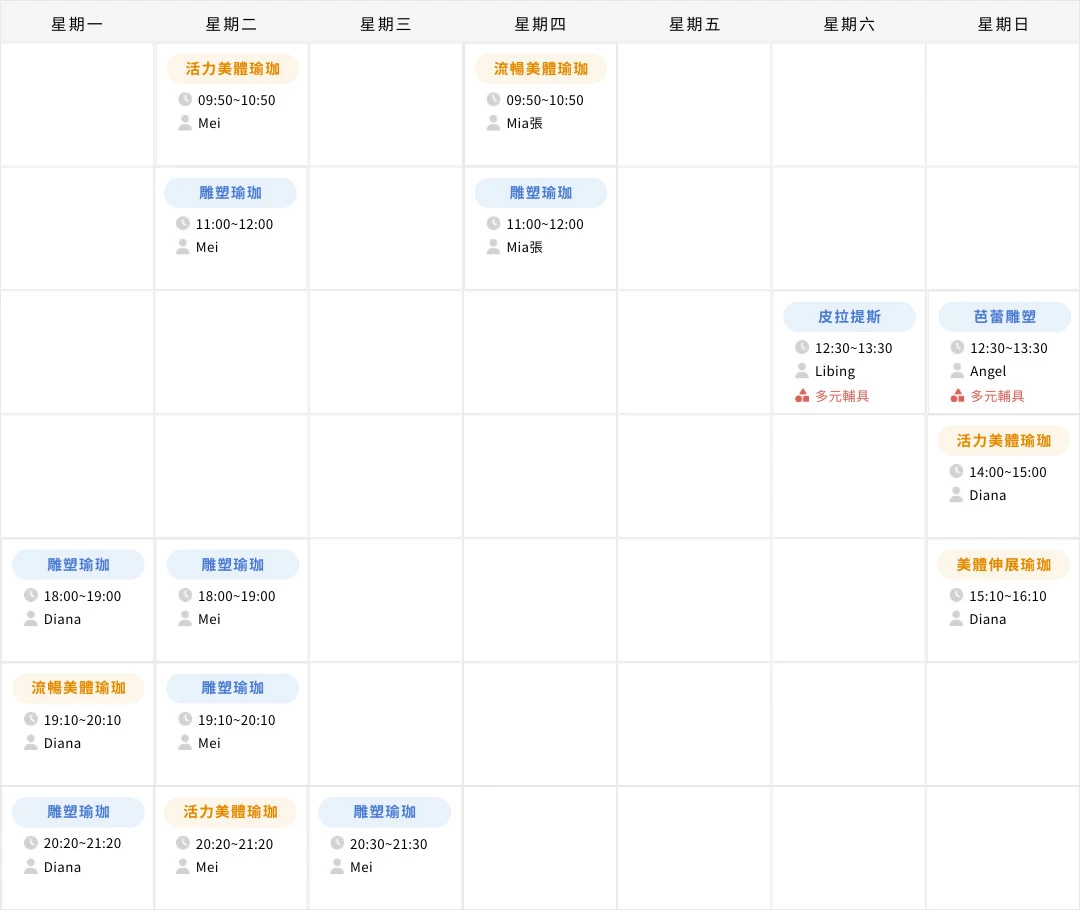Open the 芭蕾雕塑 class on Sunday
This screenshot has height=910, width=1080.
click(x=1004, y=316)
